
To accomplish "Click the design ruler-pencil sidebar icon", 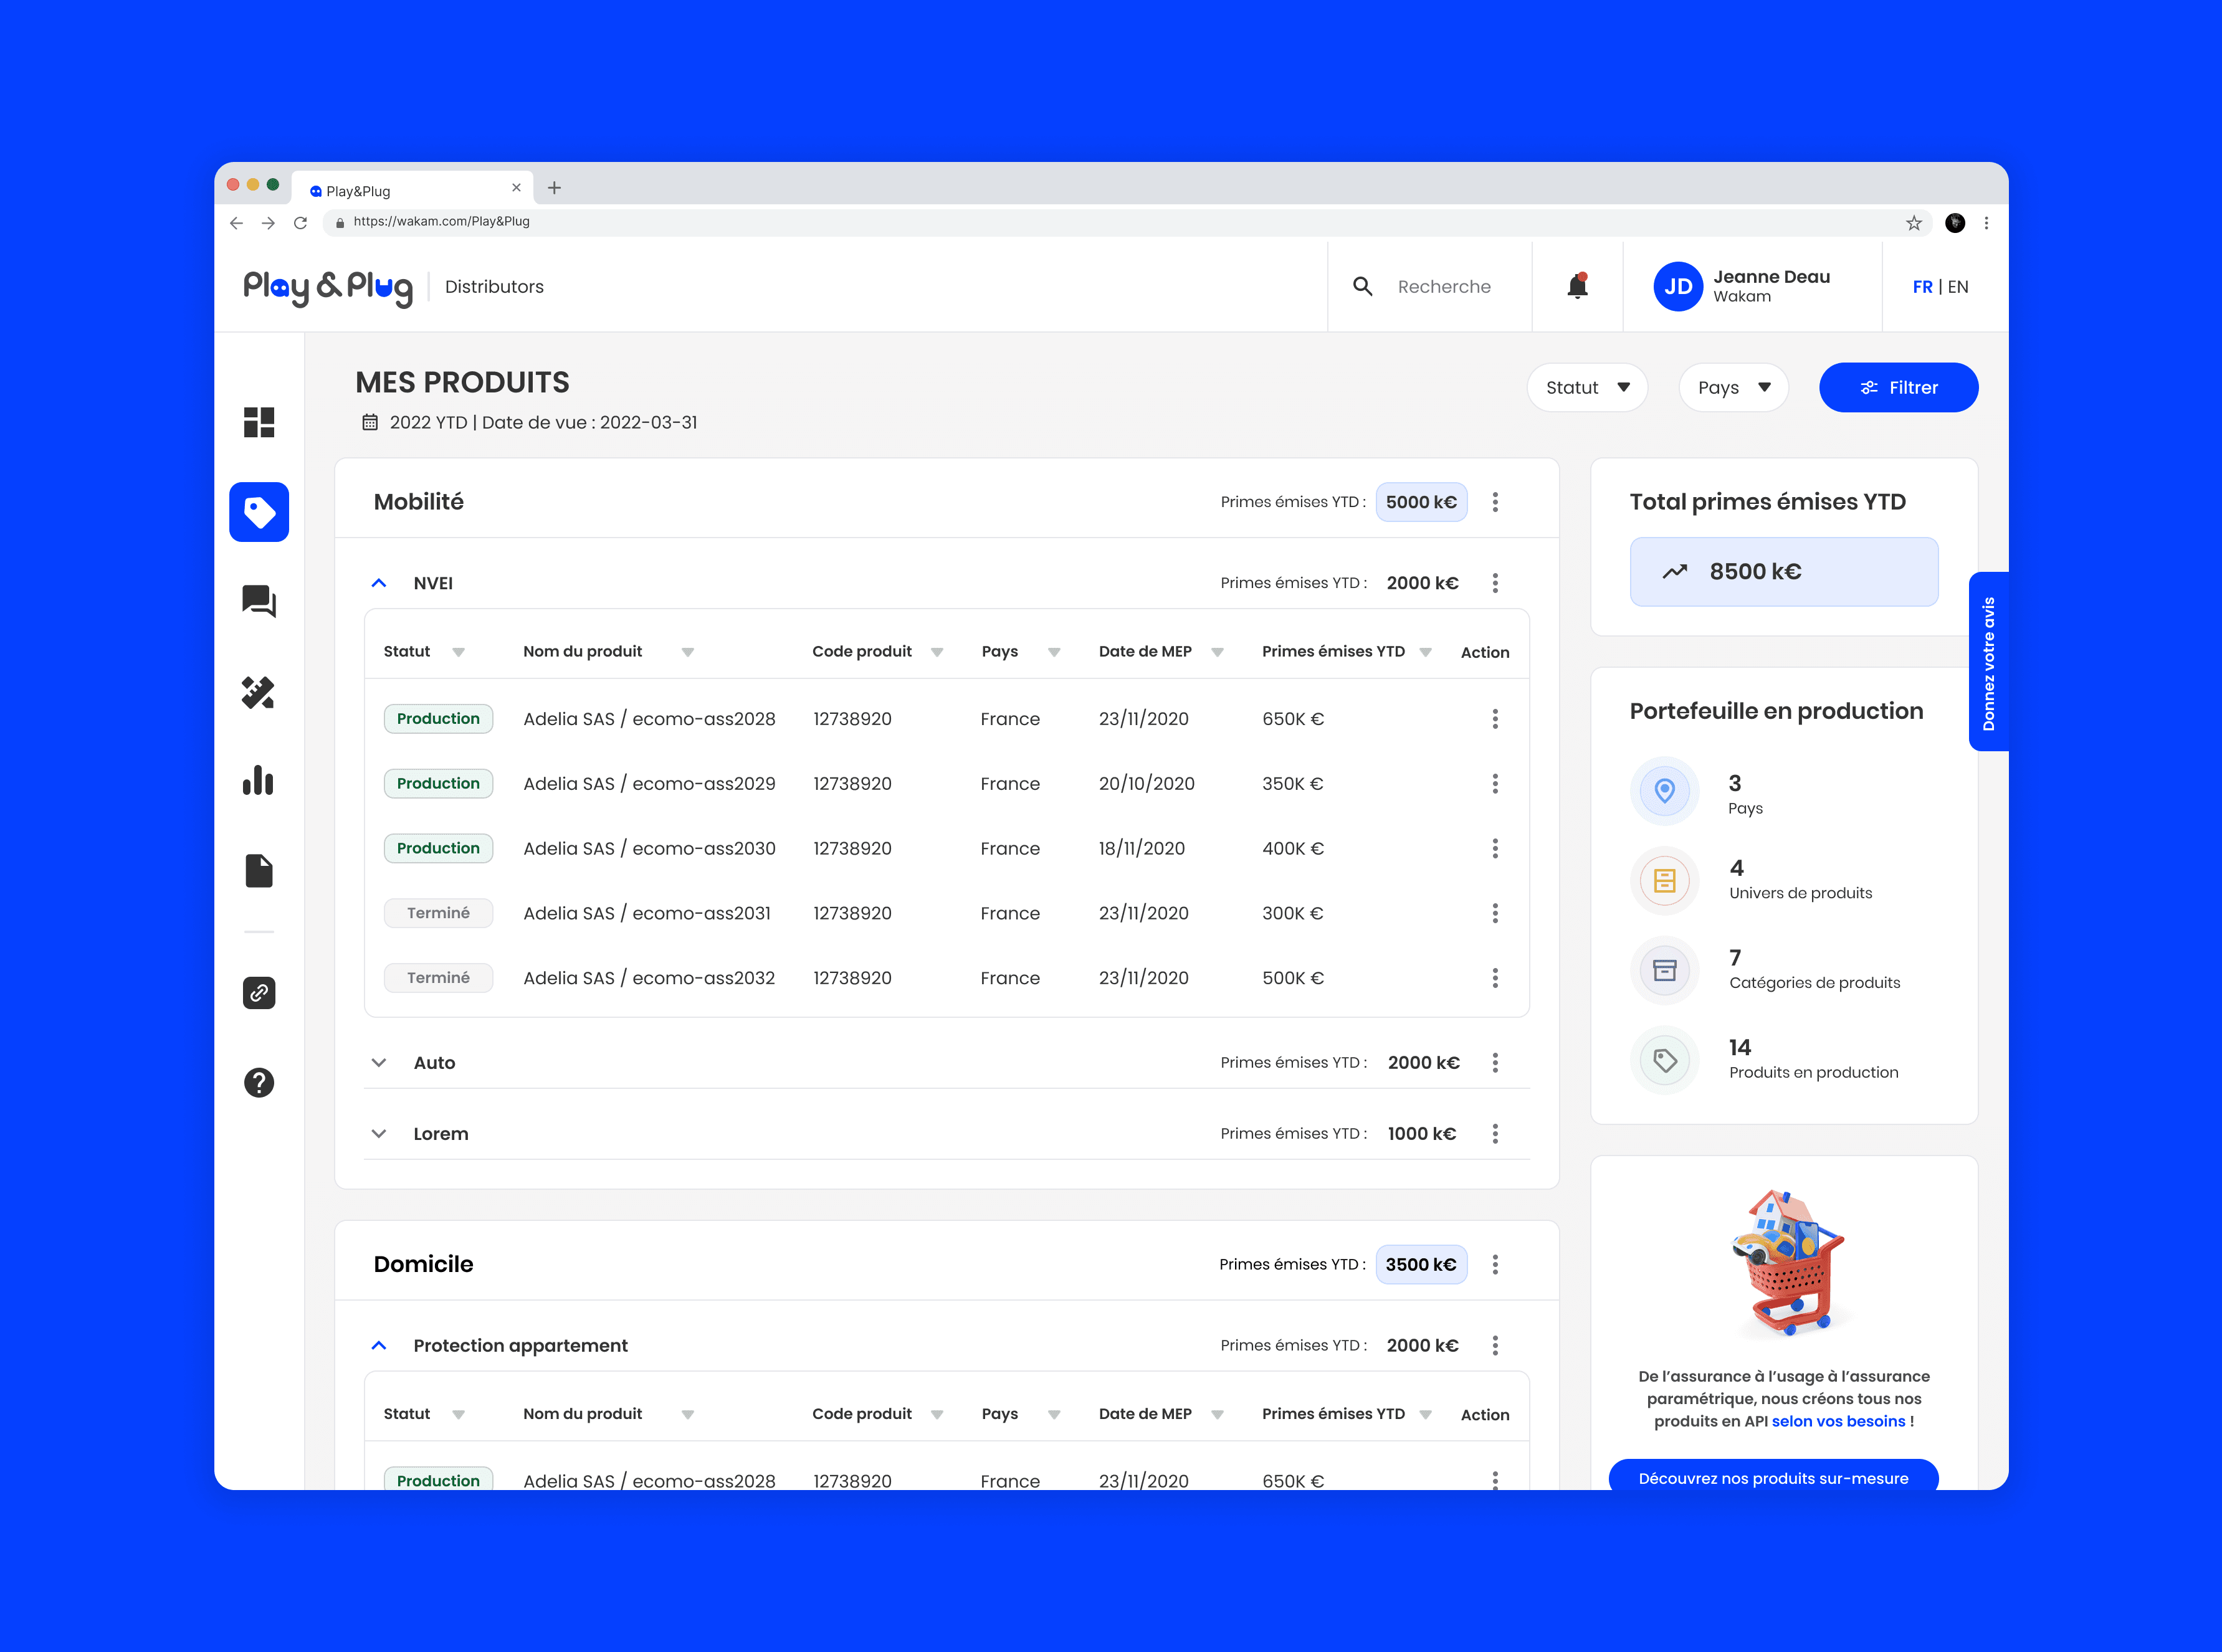I will [259, 692].
